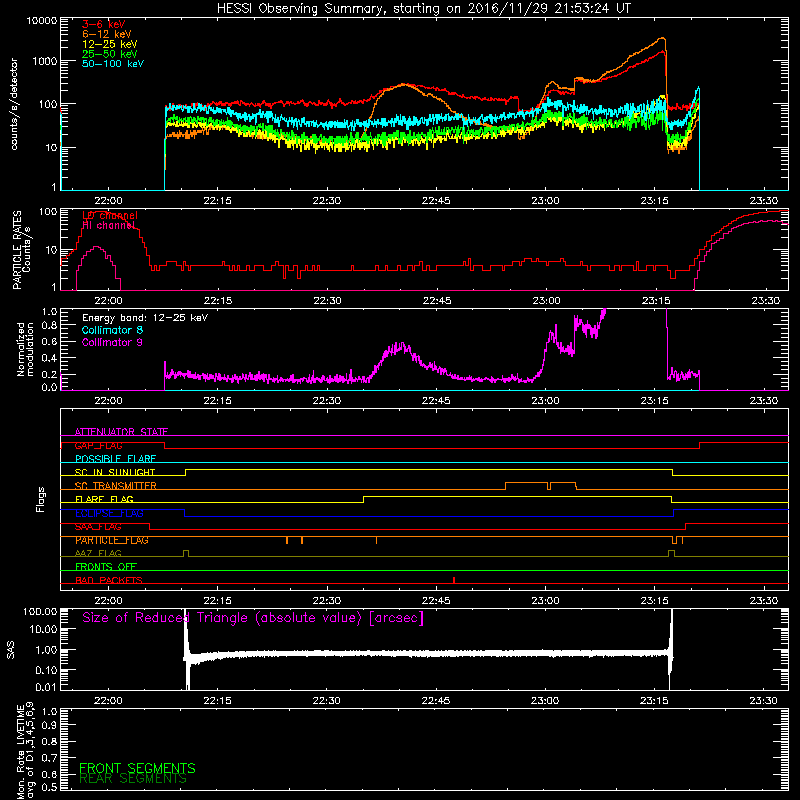Click the 22:00 tick under the count-rate panel
The image size is (800, 800).
click(x=108, y=201)
